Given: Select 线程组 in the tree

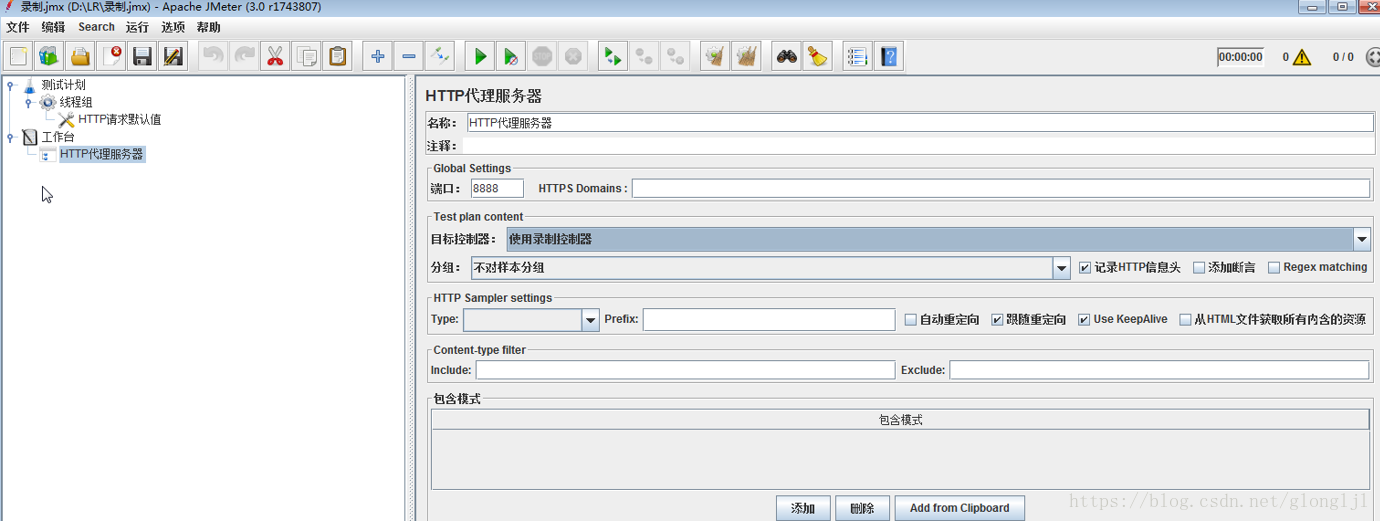Looking at the screenshot, I should click(x=76, y=102).
